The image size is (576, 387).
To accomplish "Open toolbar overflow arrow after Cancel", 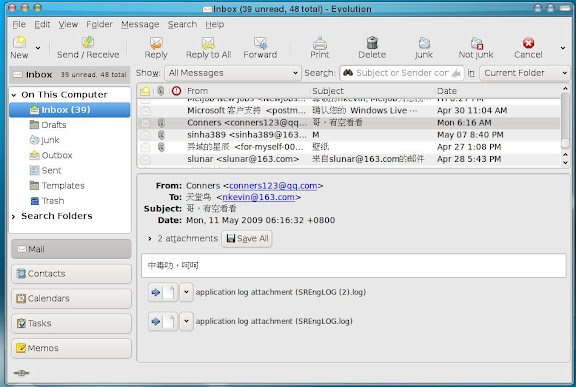I will 563,48.
